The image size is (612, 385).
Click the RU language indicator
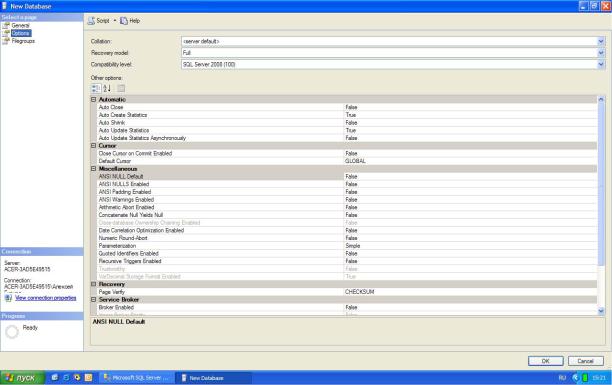(562, 378)
